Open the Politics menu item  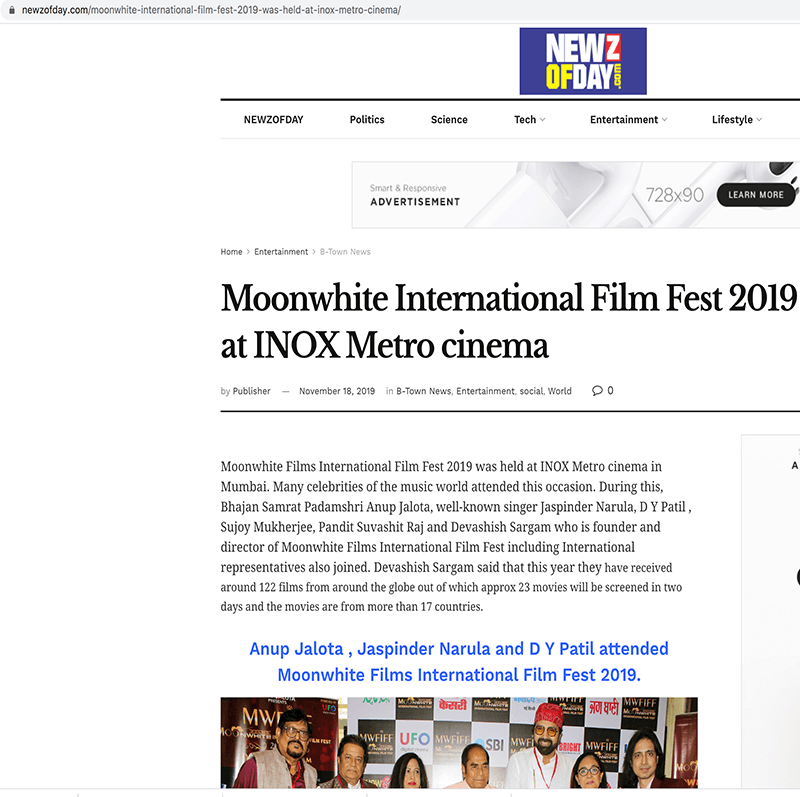[367, 119]
